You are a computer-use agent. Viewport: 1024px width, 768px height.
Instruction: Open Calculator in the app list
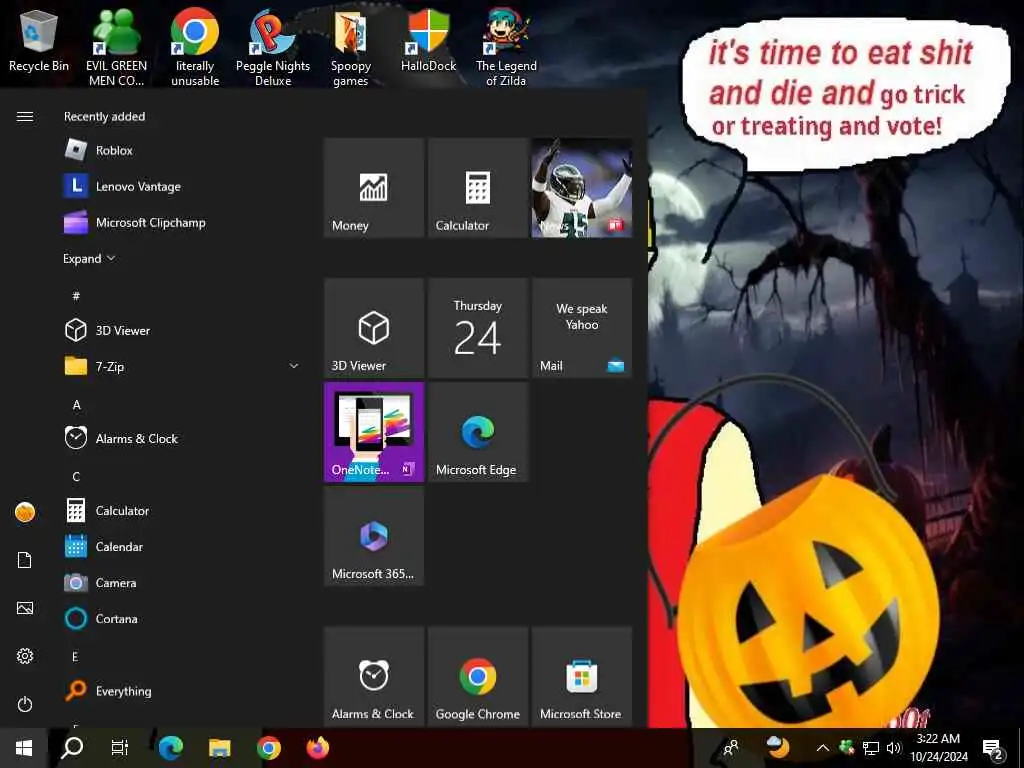(181, 511)
